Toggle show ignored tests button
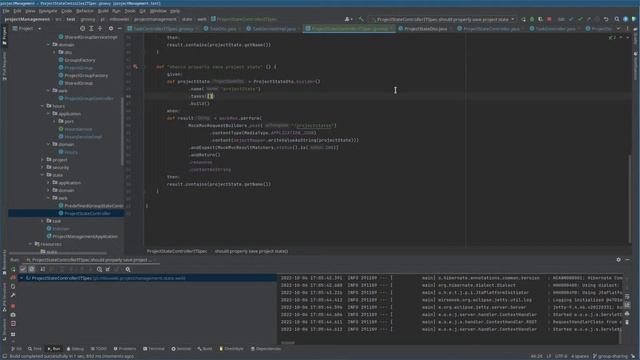The width and height of the screenshot is (640, 360). pos(31,269)
